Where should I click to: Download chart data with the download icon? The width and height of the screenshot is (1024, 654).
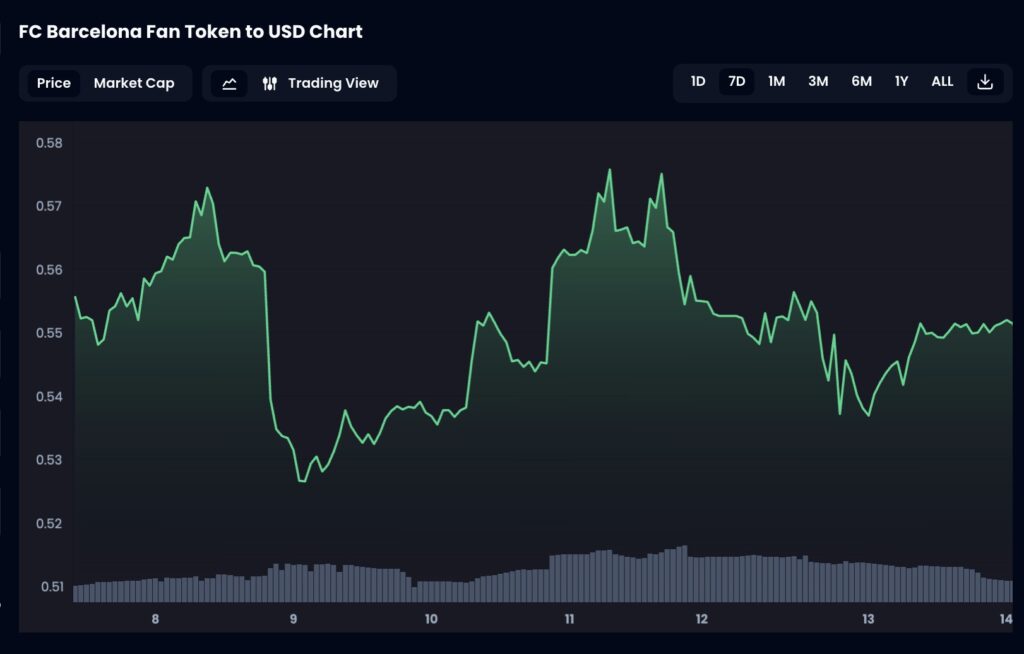tap(984, 82)
